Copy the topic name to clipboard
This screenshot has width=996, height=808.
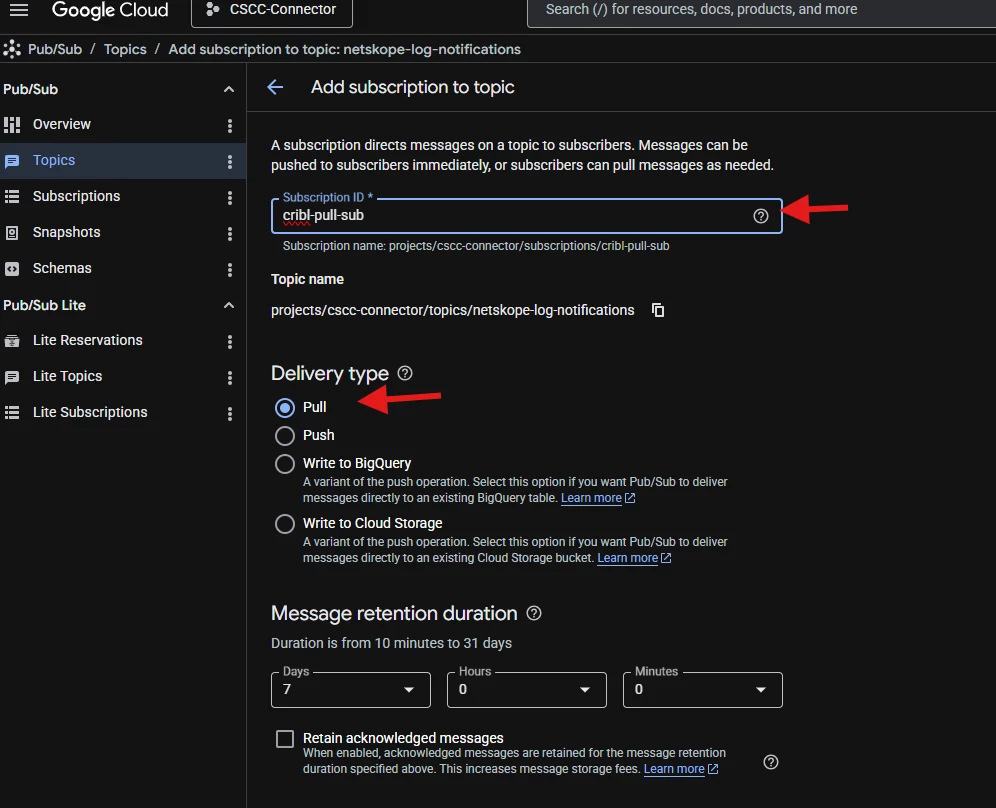[x=658, y=310]
